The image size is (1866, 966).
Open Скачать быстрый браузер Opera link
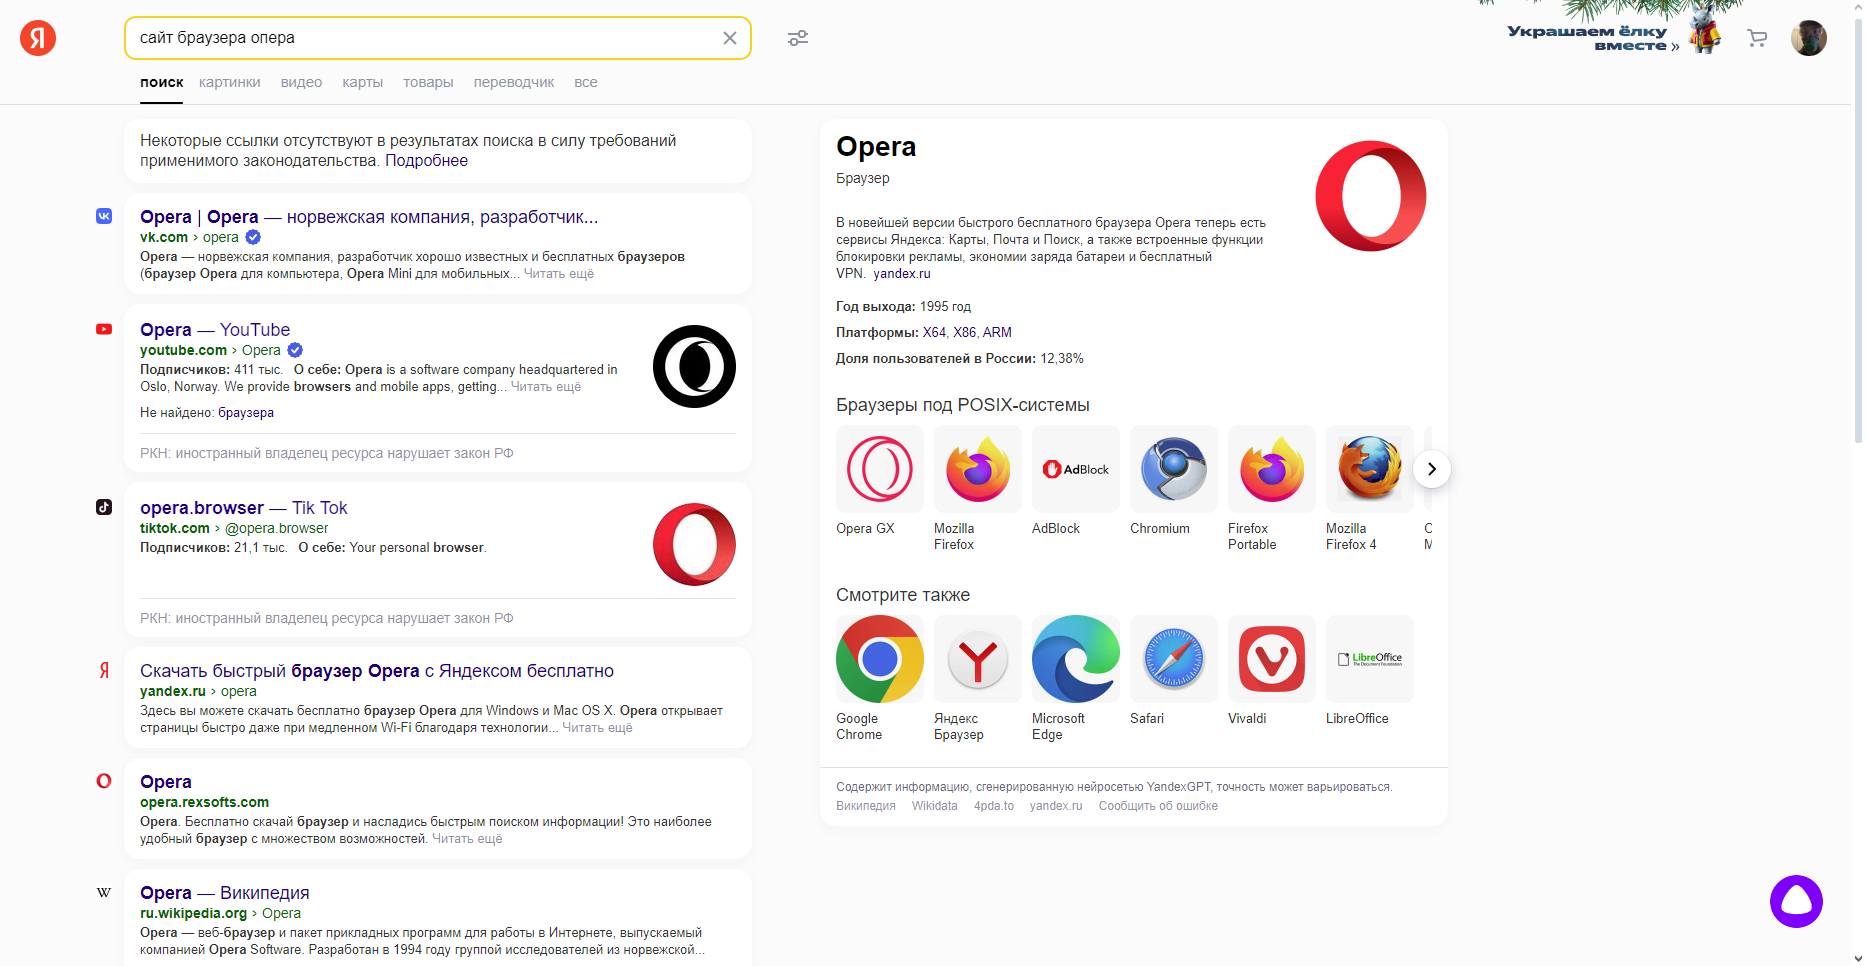tap(377, 671)
